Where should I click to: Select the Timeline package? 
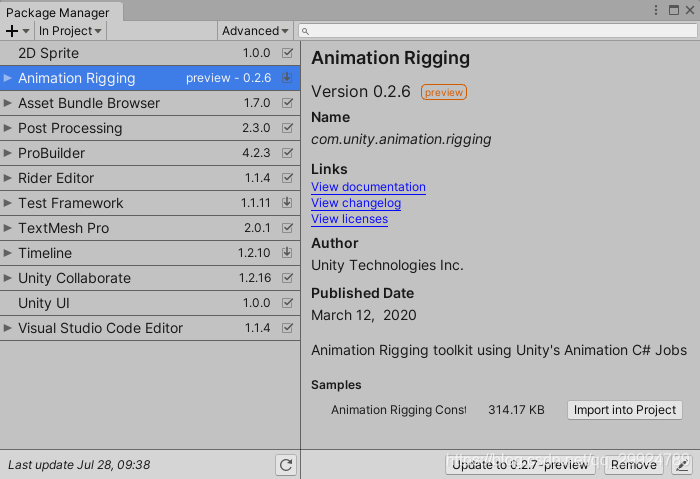pyautogui.click(x=150, y=253)
